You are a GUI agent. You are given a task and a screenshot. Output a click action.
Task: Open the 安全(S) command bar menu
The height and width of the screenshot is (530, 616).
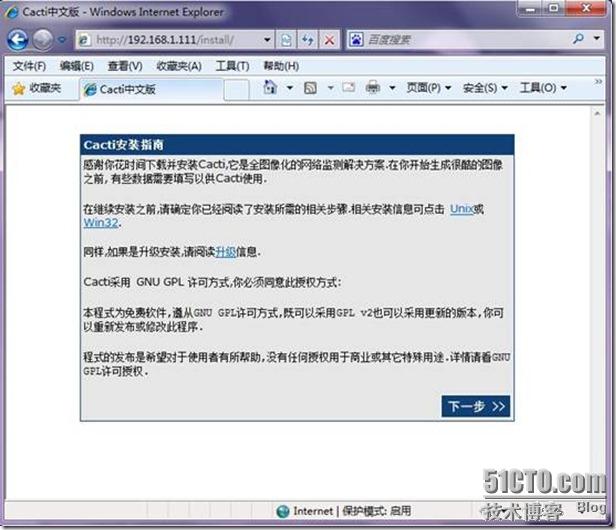[485, 88]
